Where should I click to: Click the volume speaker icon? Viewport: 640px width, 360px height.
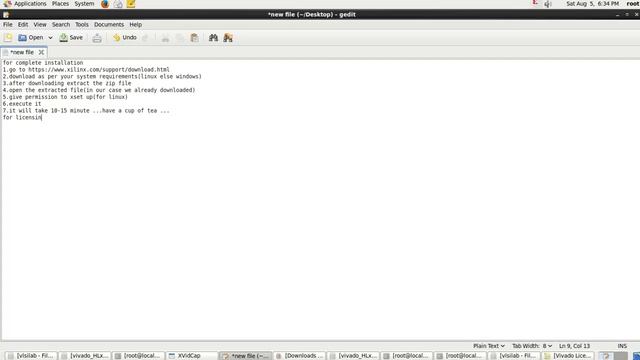coord(548,4)
